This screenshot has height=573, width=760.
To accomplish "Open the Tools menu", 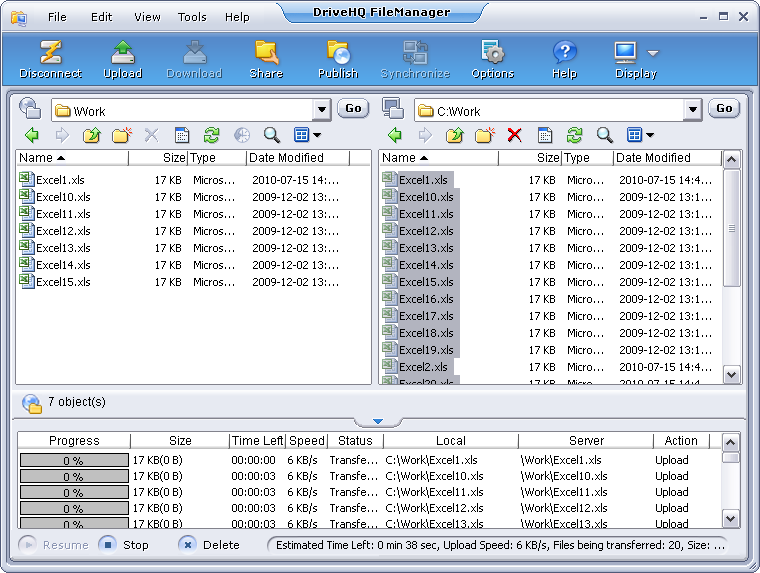I will pyautogui.click(x=192, y=17).
